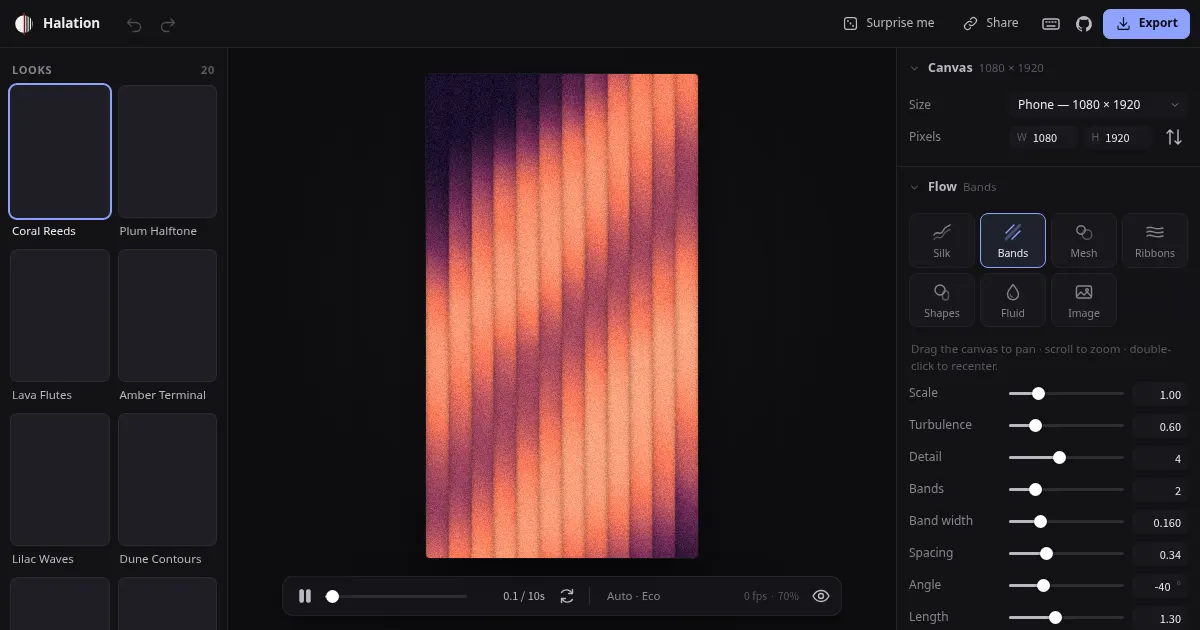Adjust the Scale slider

pyautogui.click(x=1066, y=394)
